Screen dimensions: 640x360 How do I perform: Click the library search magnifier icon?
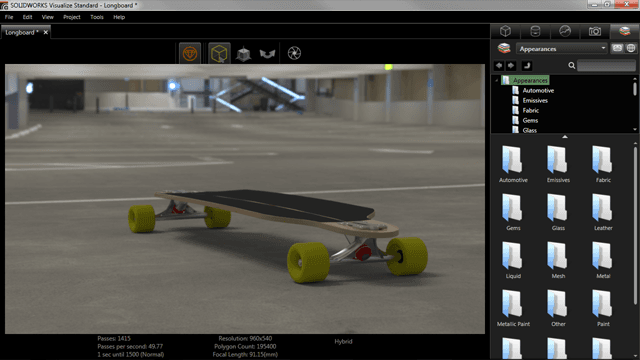pos(571,65)
